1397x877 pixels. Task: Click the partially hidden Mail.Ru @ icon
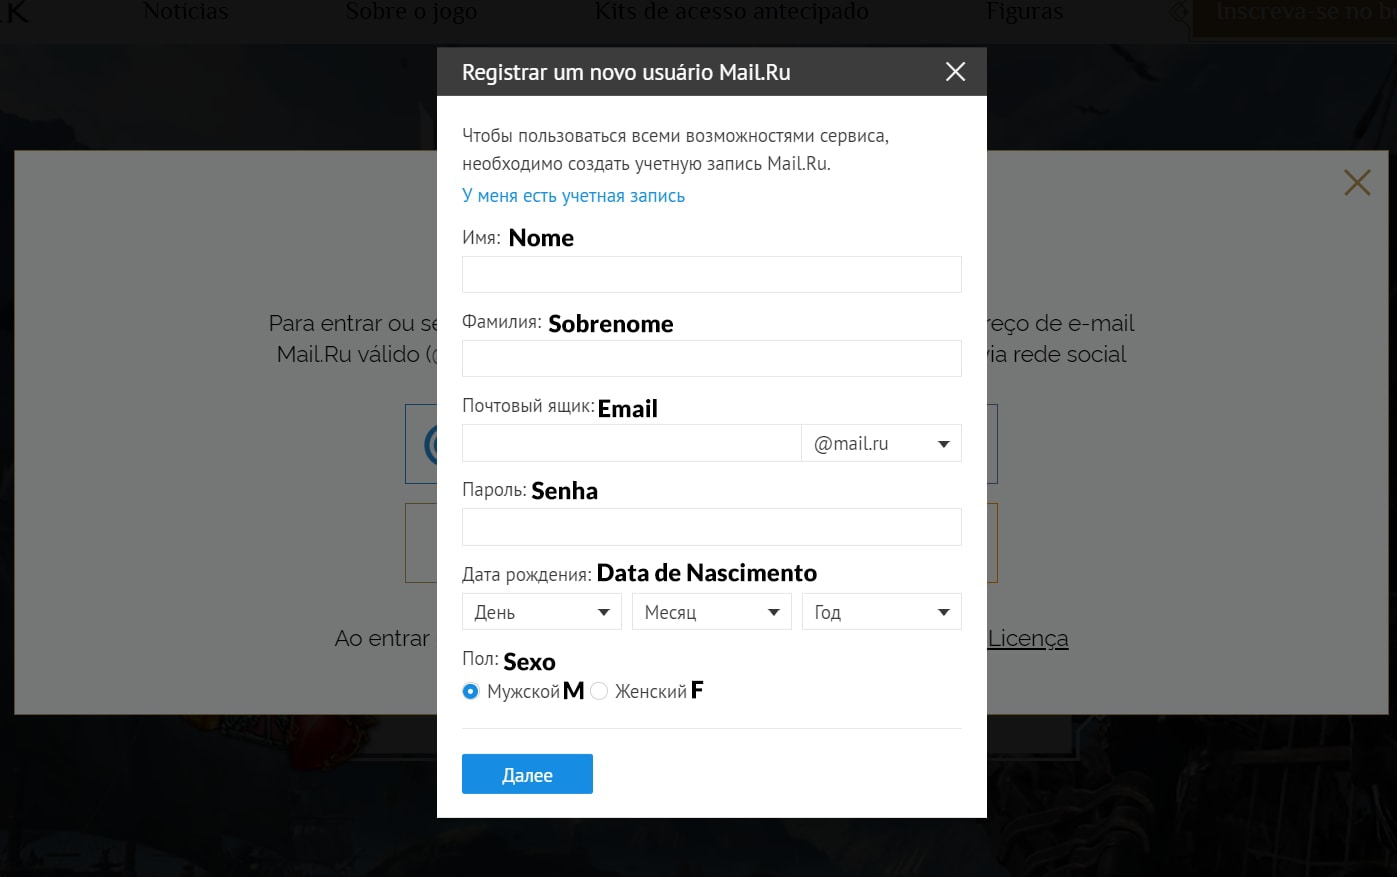[428, 444]
